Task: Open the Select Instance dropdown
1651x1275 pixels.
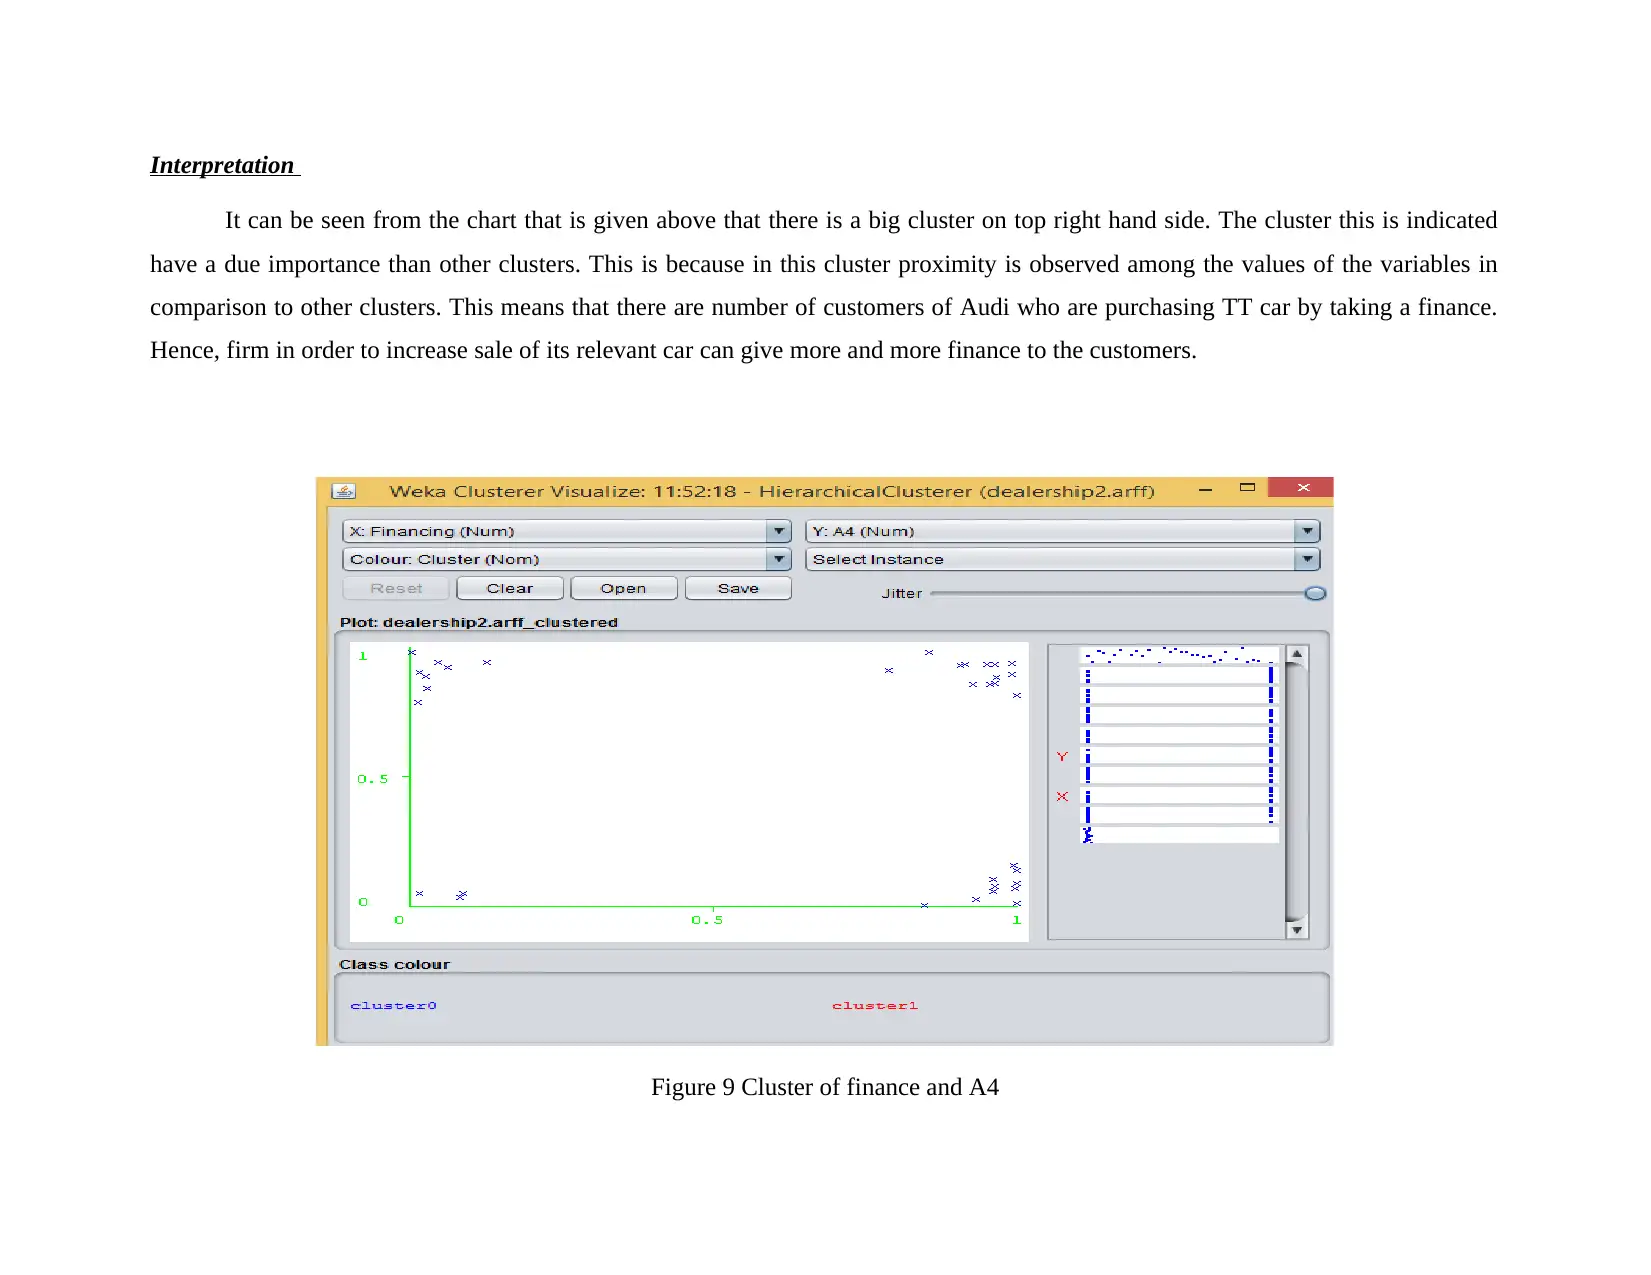Action: tap(1062, 559)
